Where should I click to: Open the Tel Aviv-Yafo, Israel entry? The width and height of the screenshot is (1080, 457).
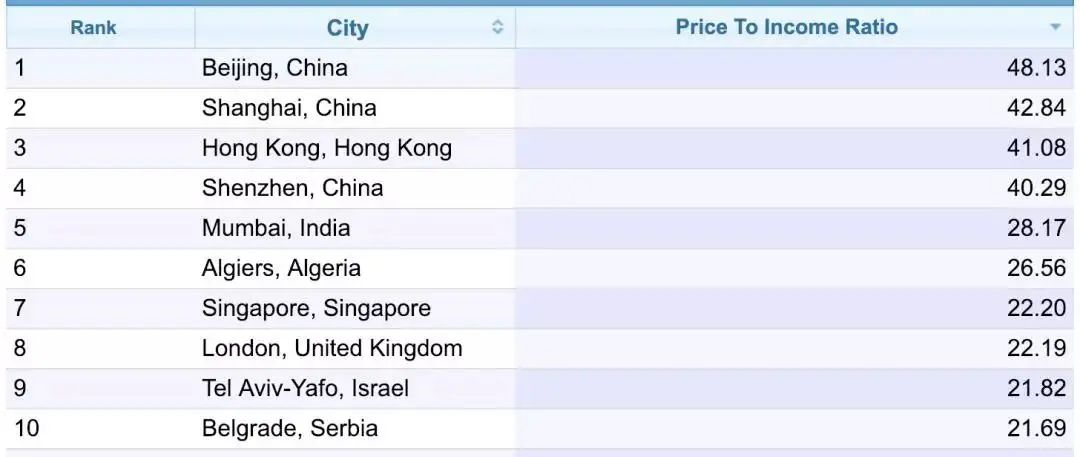pyautogui.click(x=305, y=388)
